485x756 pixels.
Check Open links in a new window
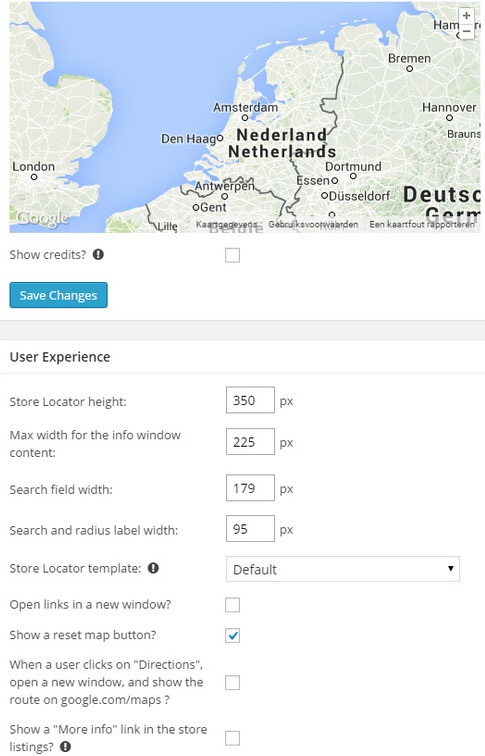(x=232, y=605)
